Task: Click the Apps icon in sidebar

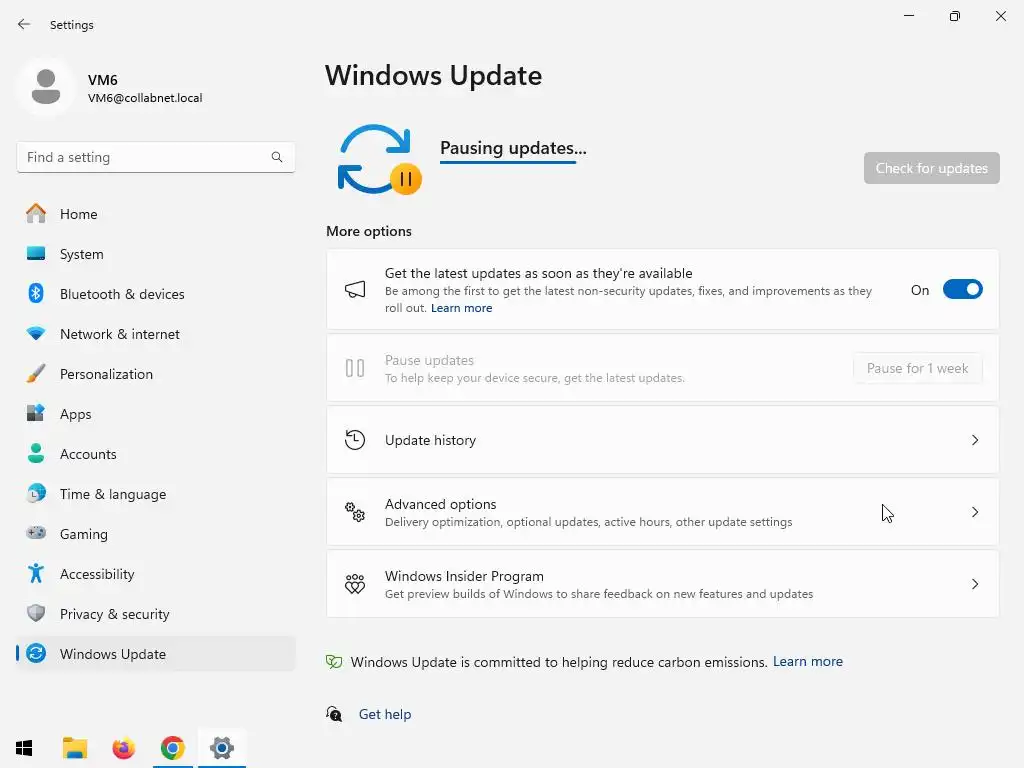Action: pos(36,413)
